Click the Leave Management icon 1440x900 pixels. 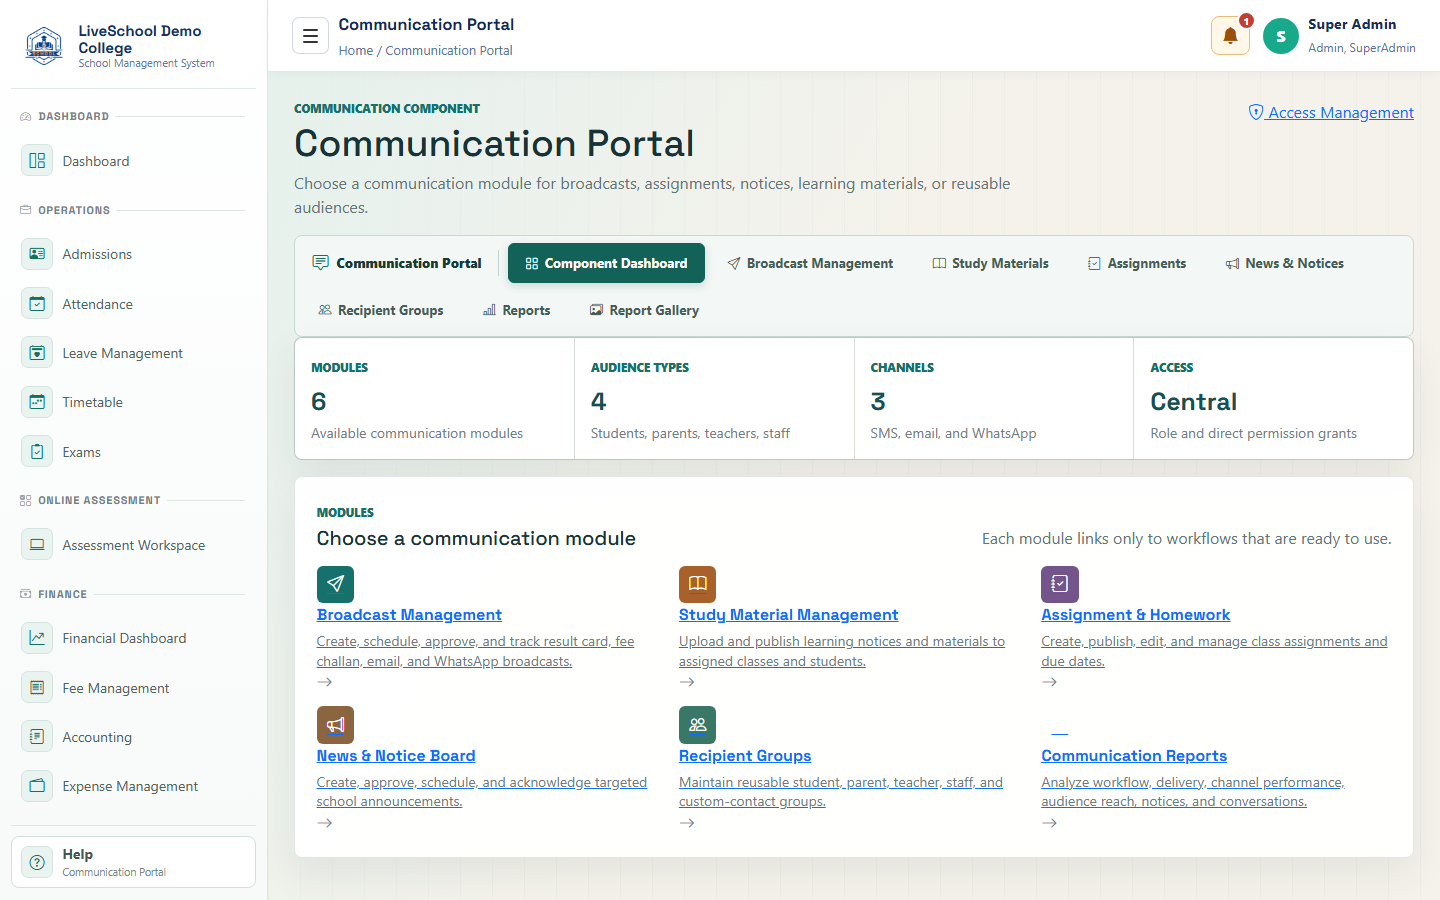pyautogui.click(x=37, y=353)
